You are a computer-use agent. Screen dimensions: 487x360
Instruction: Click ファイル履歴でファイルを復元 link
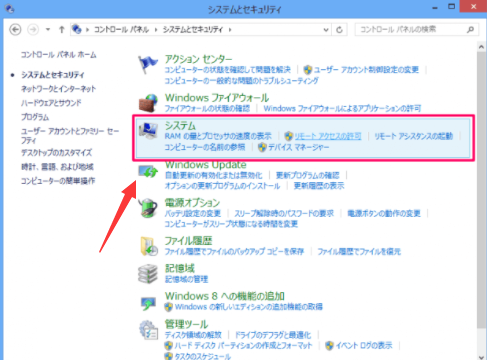(x=359, y=251)
